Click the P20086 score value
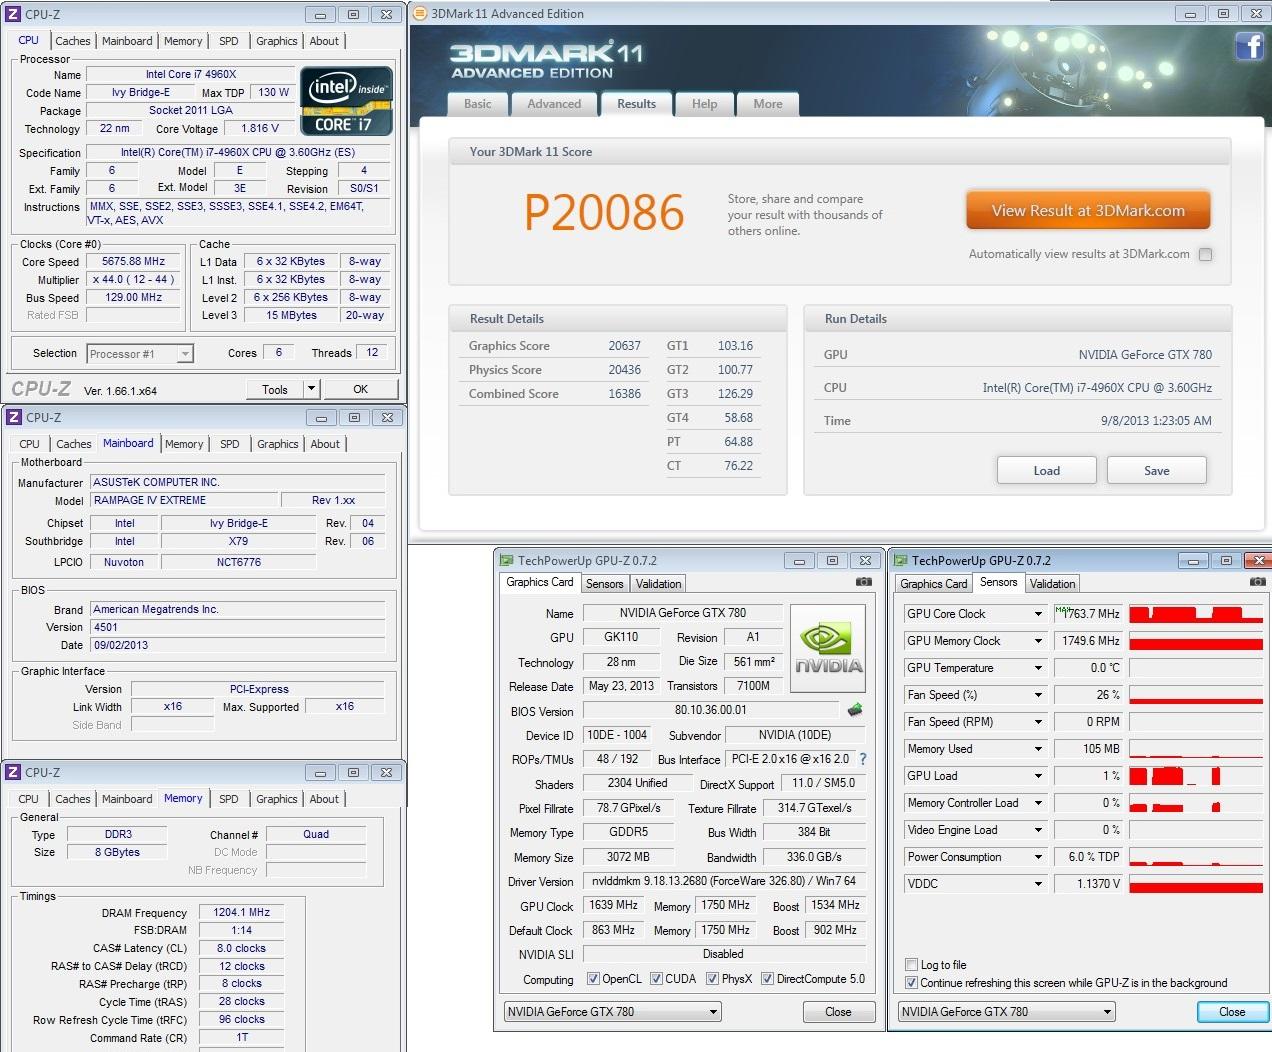Image resolution: width=1272 pixels, height=1052 pixels. coord(604,212)
